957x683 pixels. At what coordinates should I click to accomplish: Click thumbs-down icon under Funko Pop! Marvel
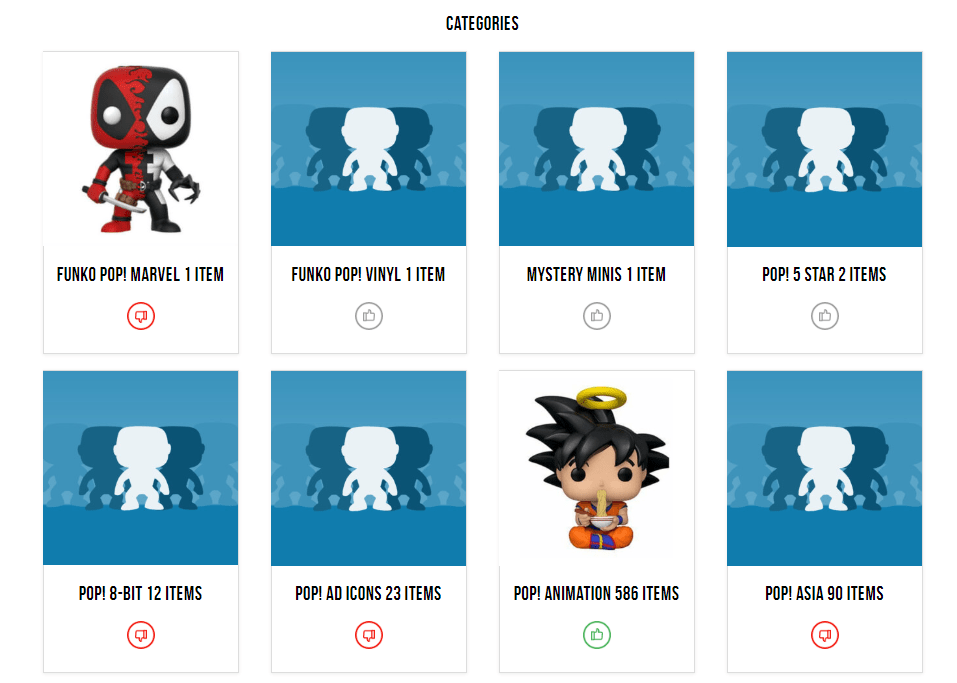coord(141,316)
